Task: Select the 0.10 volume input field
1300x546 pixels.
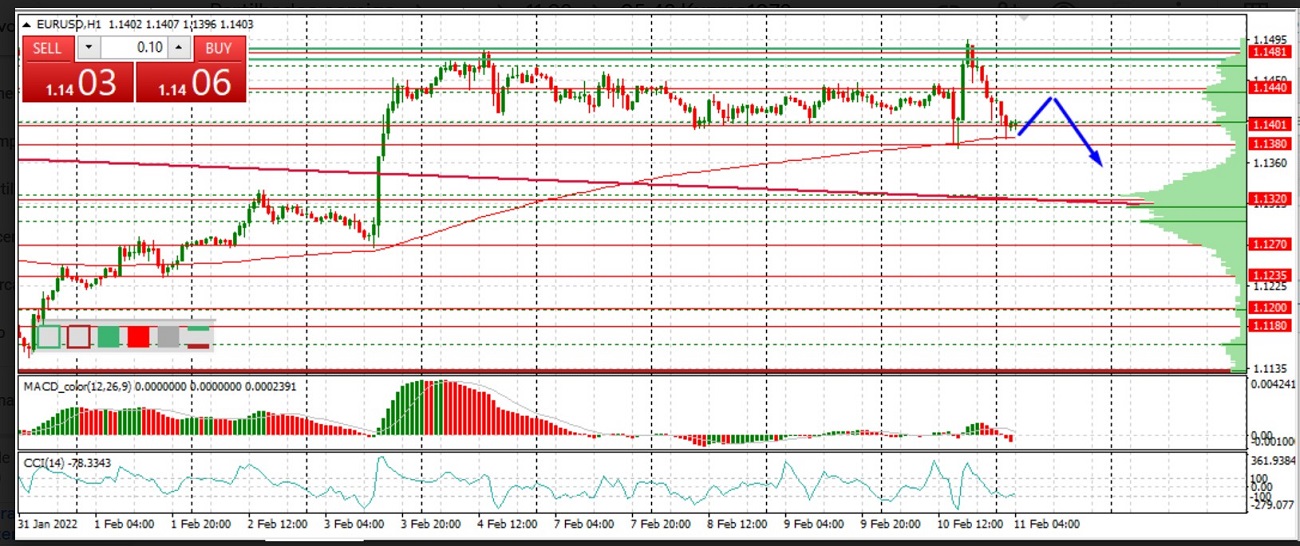Action: (134, 48)
